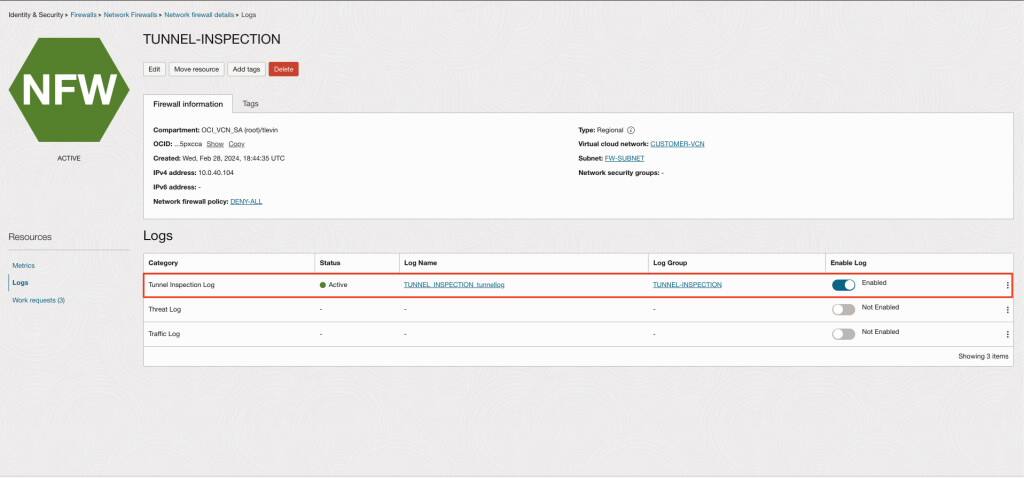The height and width of the screenshot is (478, 1024).
Task: Open actions menu for Traffic Log row
Action: pos(1008,334)
